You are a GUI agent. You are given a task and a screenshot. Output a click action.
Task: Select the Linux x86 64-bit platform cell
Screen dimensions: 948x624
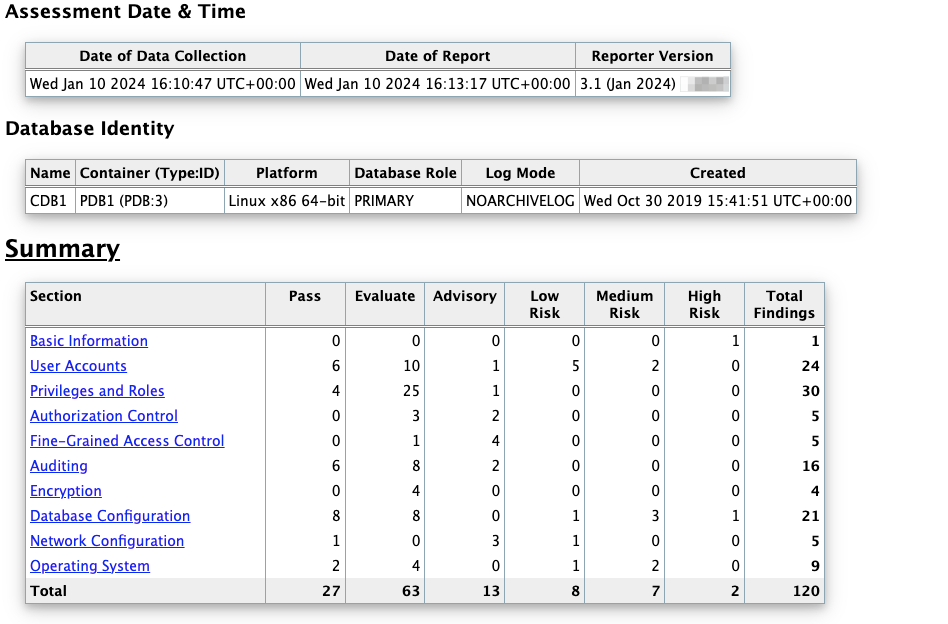[287, 201]
